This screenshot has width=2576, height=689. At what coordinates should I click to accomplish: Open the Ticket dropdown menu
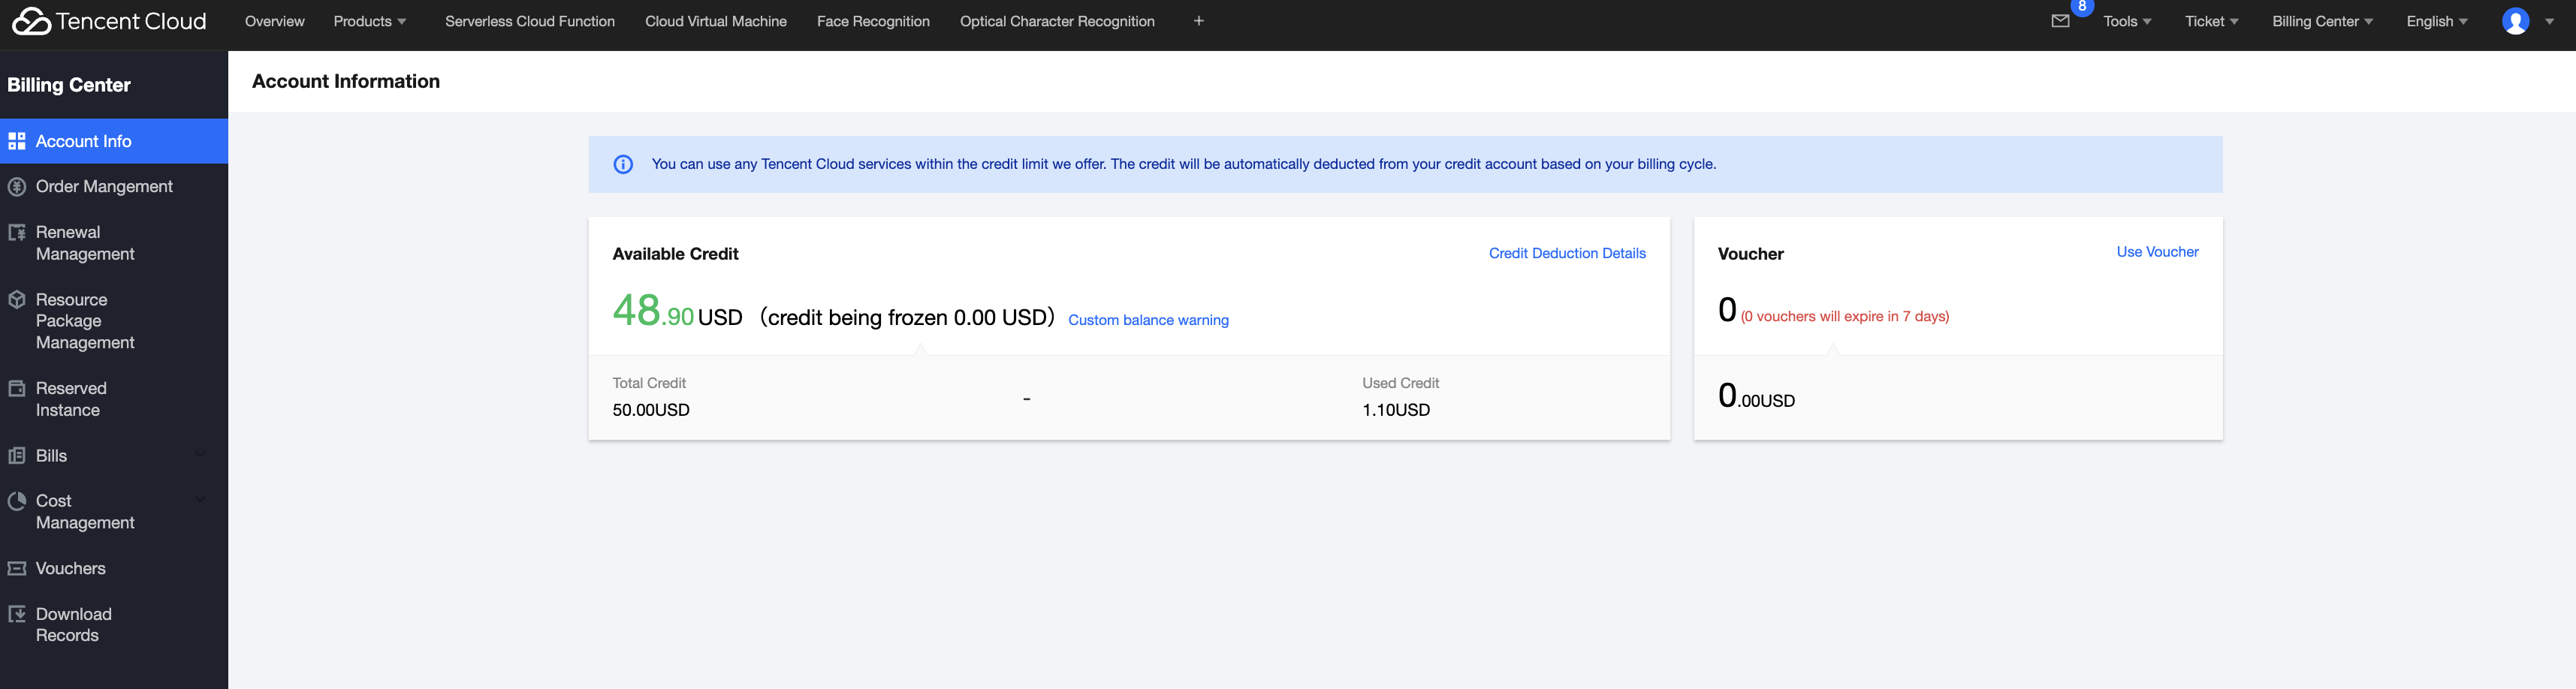[x=2212, y=21]
